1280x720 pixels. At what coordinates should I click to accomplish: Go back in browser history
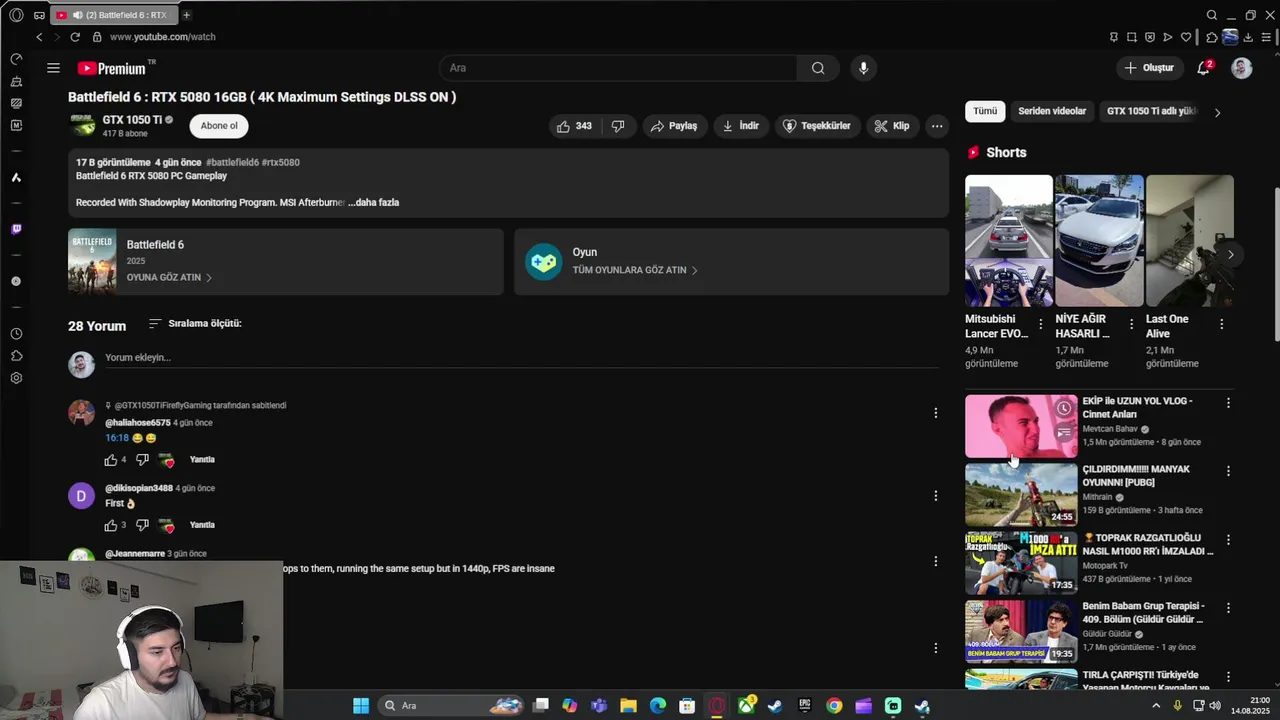pyautogui.click(x=39, y=37)
